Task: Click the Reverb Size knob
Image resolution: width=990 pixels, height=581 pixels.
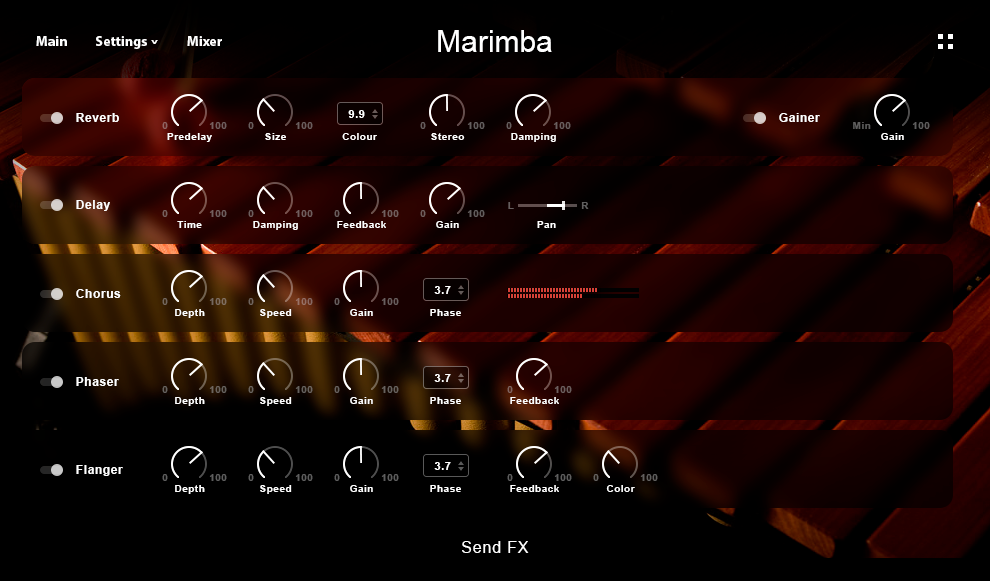Action: coord(275,111)
